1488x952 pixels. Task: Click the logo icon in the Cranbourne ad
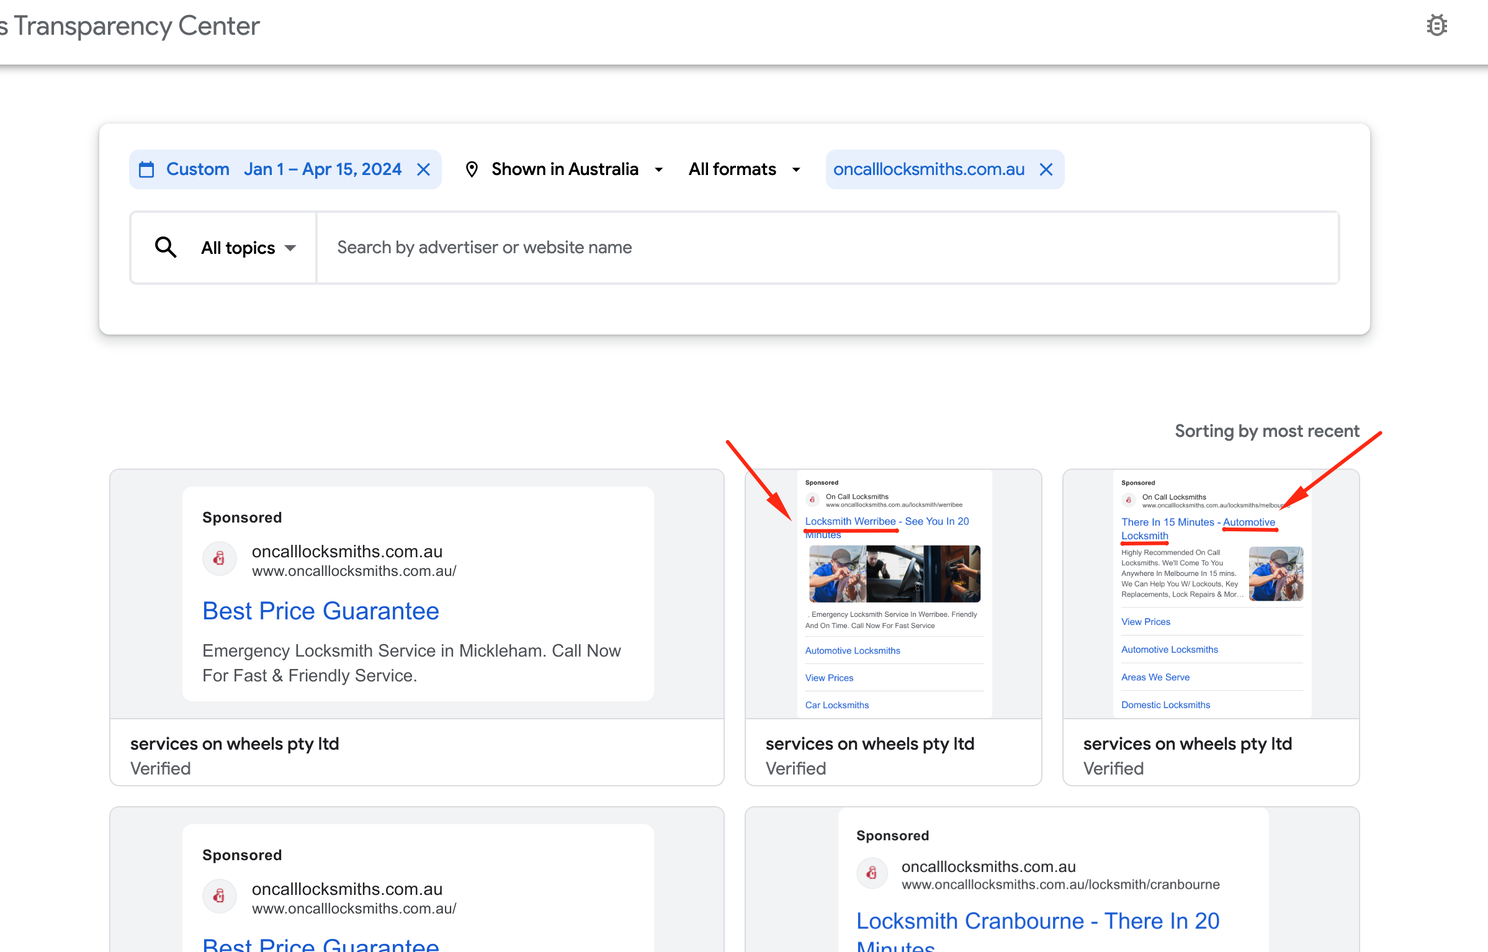click(872, 873)
